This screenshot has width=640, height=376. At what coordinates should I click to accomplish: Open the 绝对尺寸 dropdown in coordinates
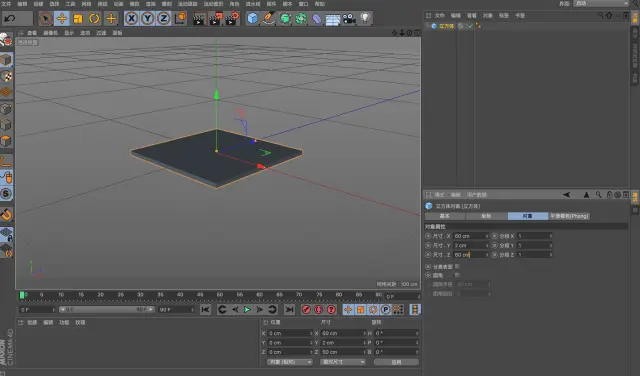(x=343, y=362)
